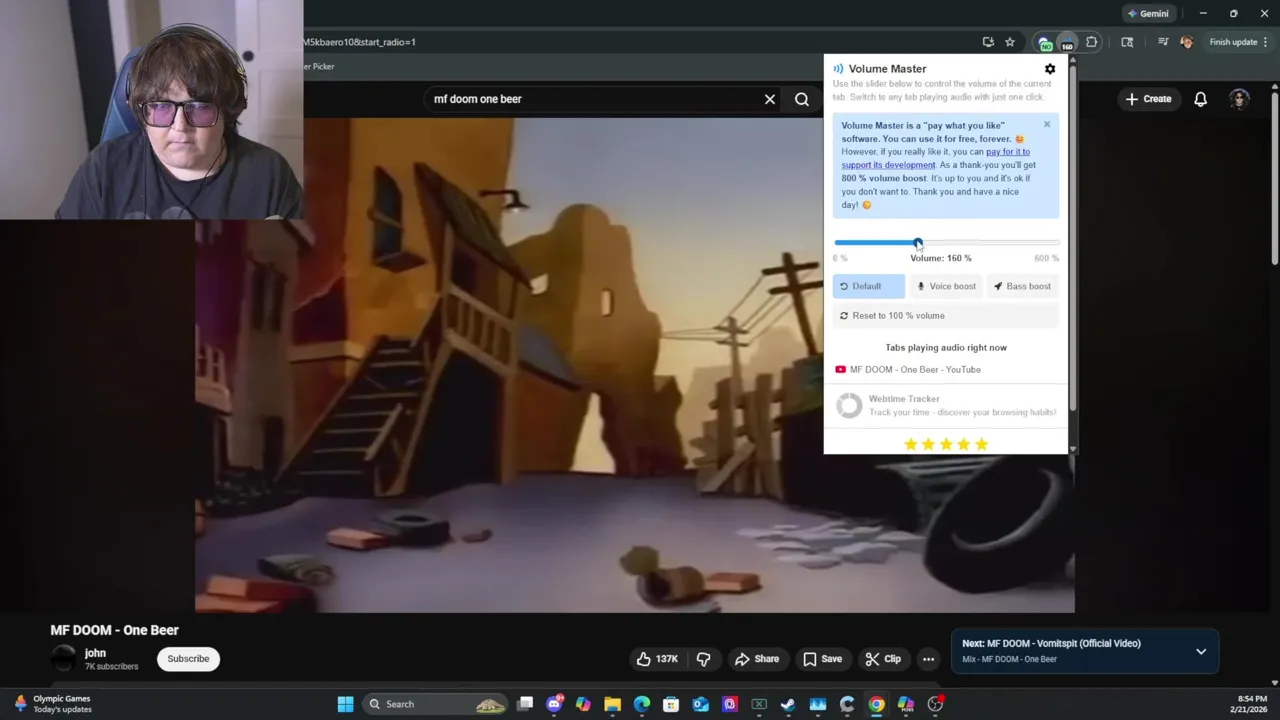Dismiss the pay-what-you-like notice in Volume Master
1280x720 pixels.
1047,125
